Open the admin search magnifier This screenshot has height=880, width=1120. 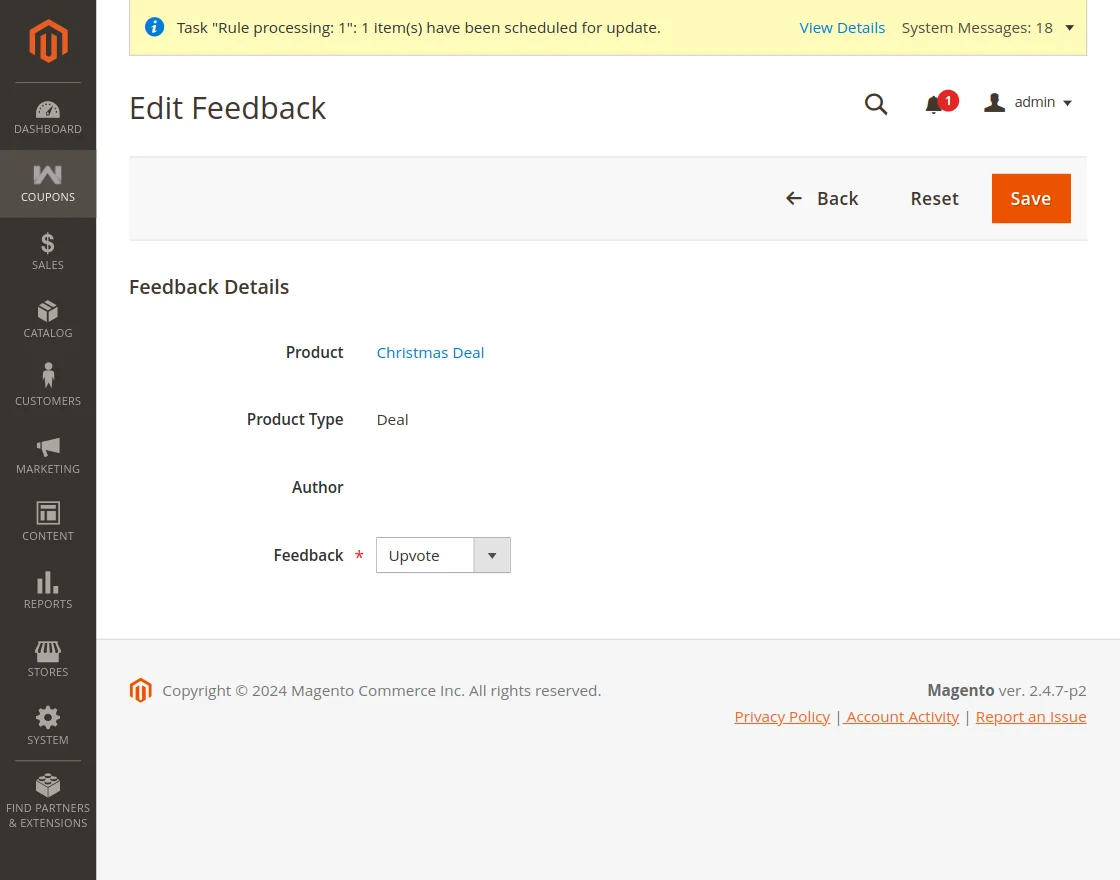(876, 104)
